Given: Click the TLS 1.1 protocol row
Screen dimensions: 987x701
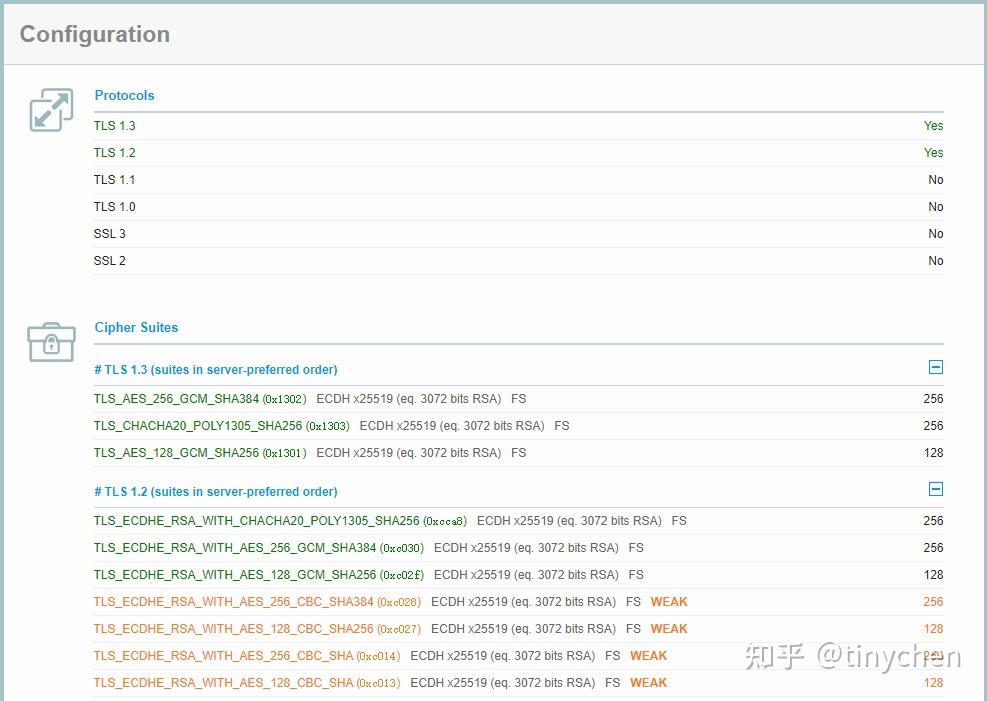Looking at the screenshot, I should [x=115, y=179].
